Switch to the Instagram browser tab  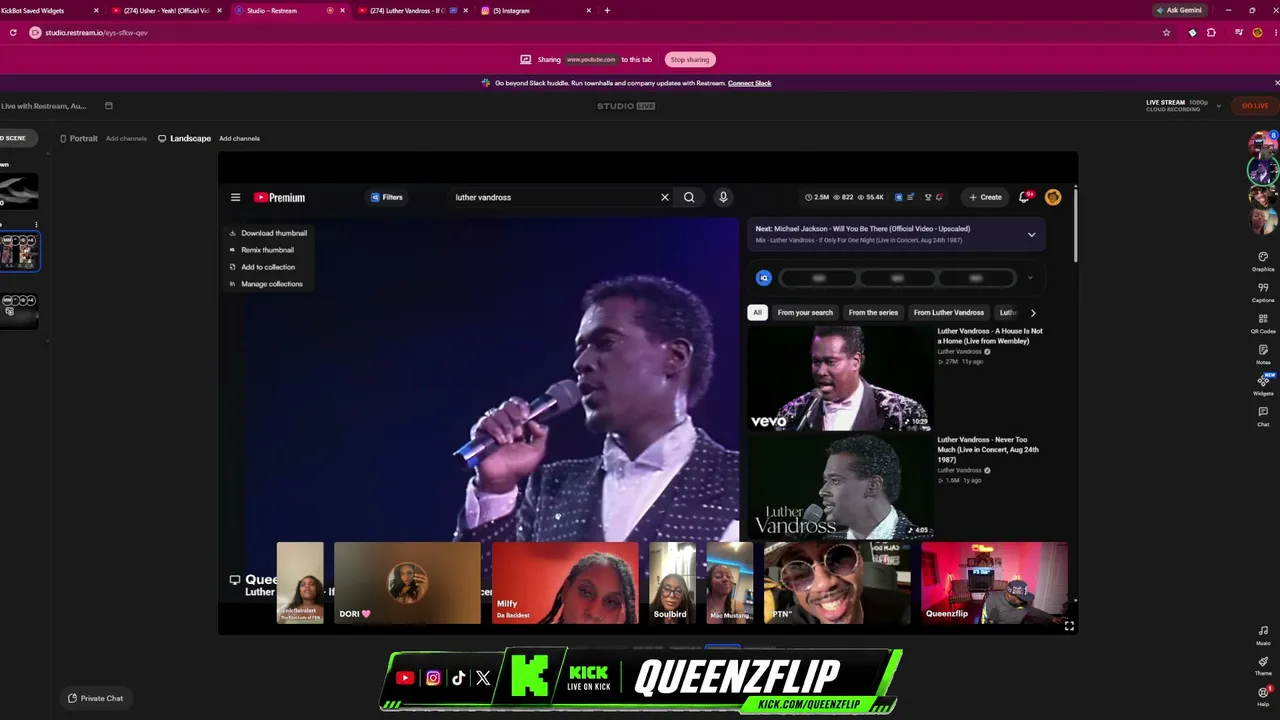[x=535, y=11]
